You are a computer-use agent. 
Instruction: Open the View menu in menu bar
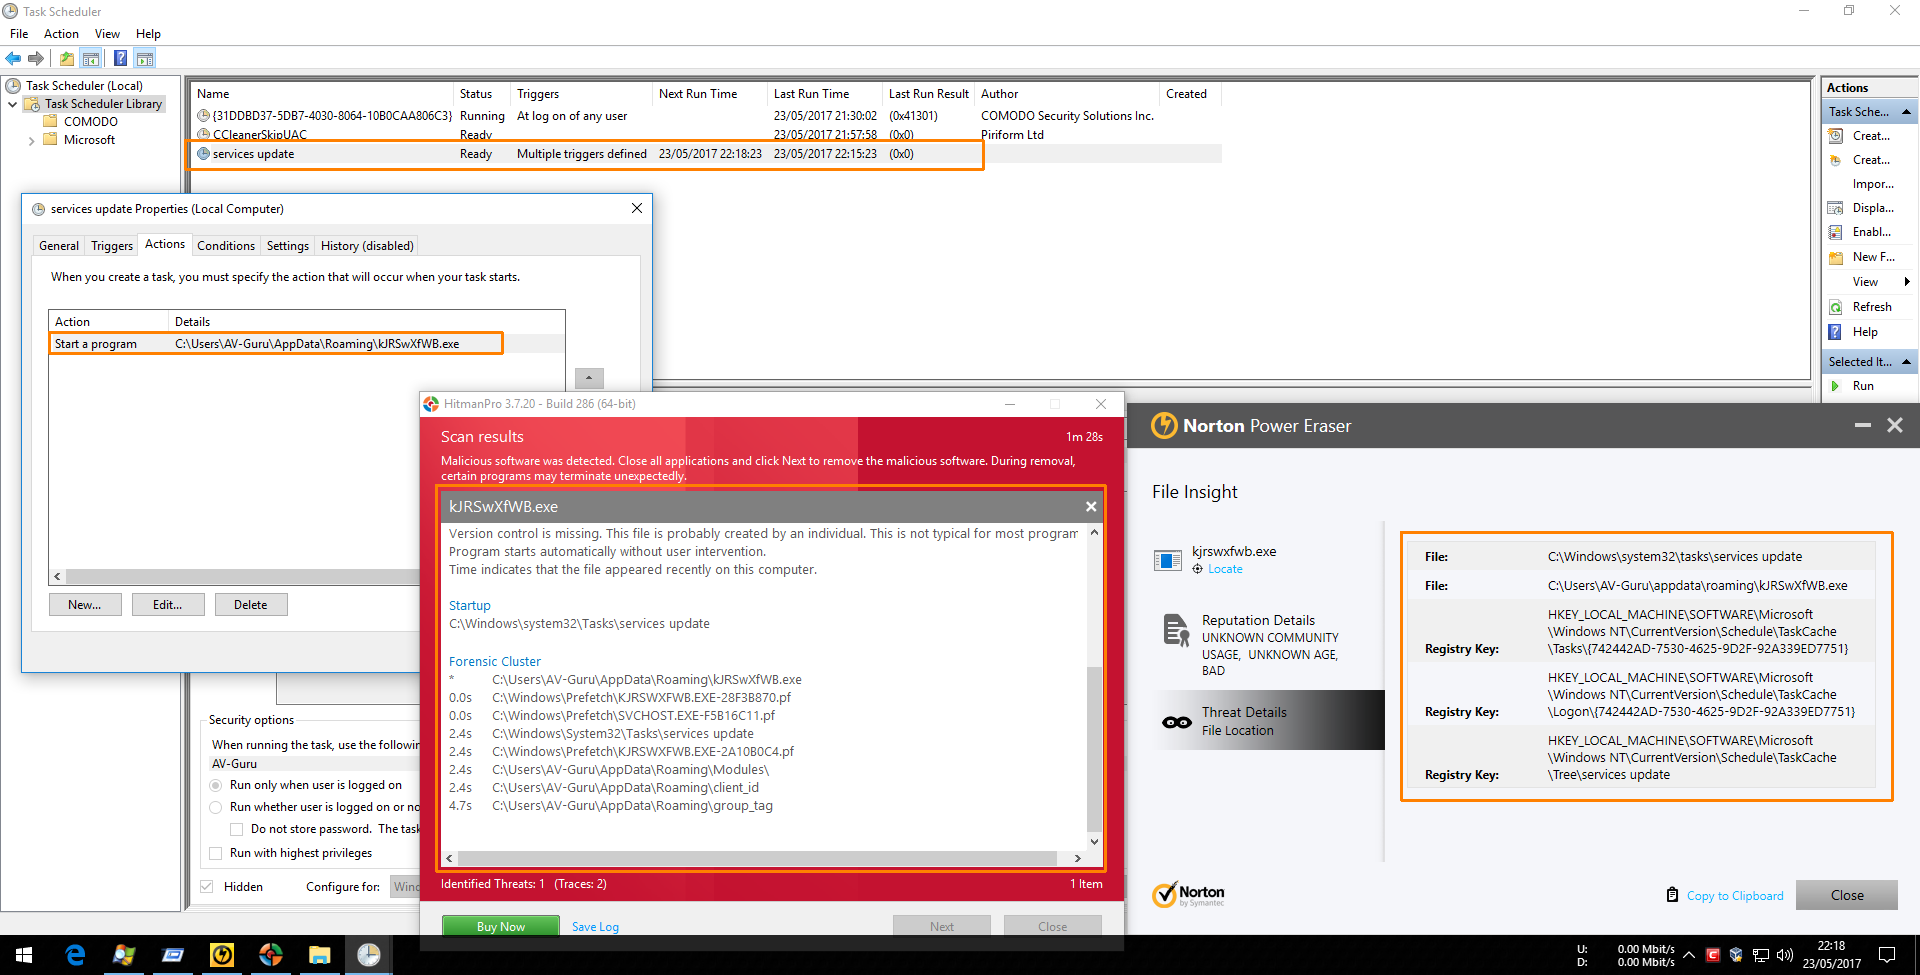tap(107, 34)
